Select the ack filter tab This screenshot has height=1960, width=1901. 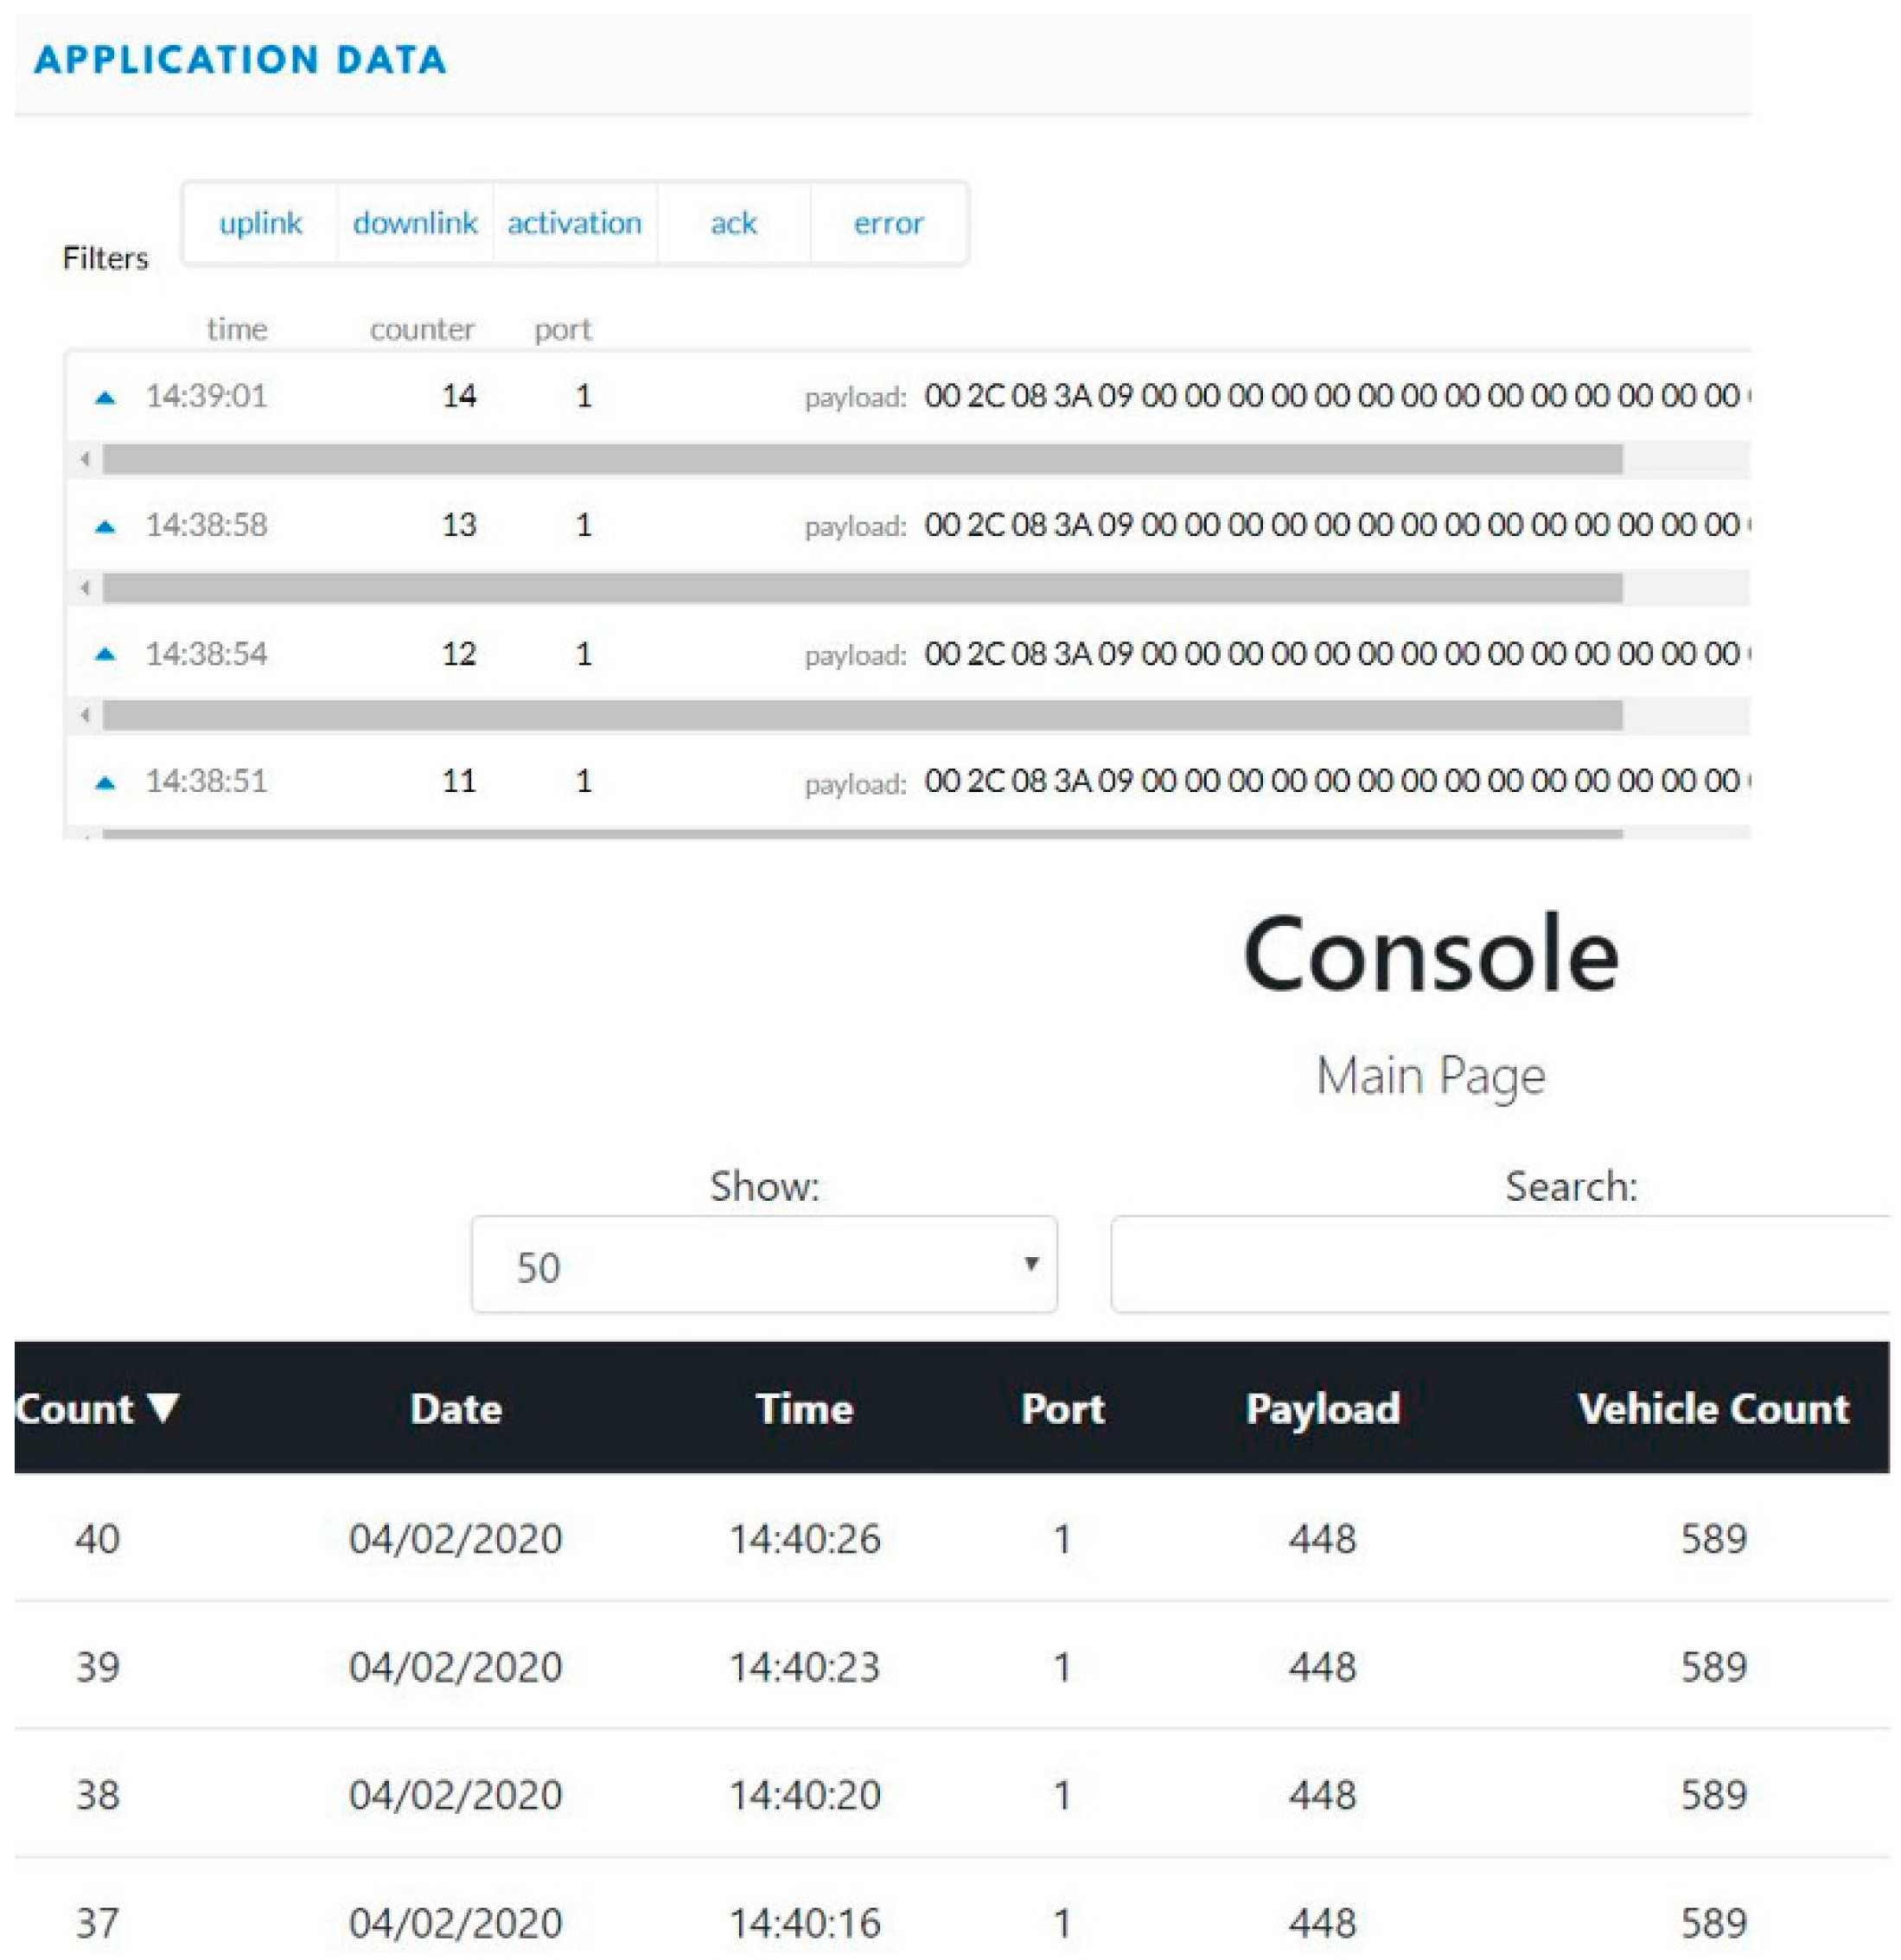733,223
